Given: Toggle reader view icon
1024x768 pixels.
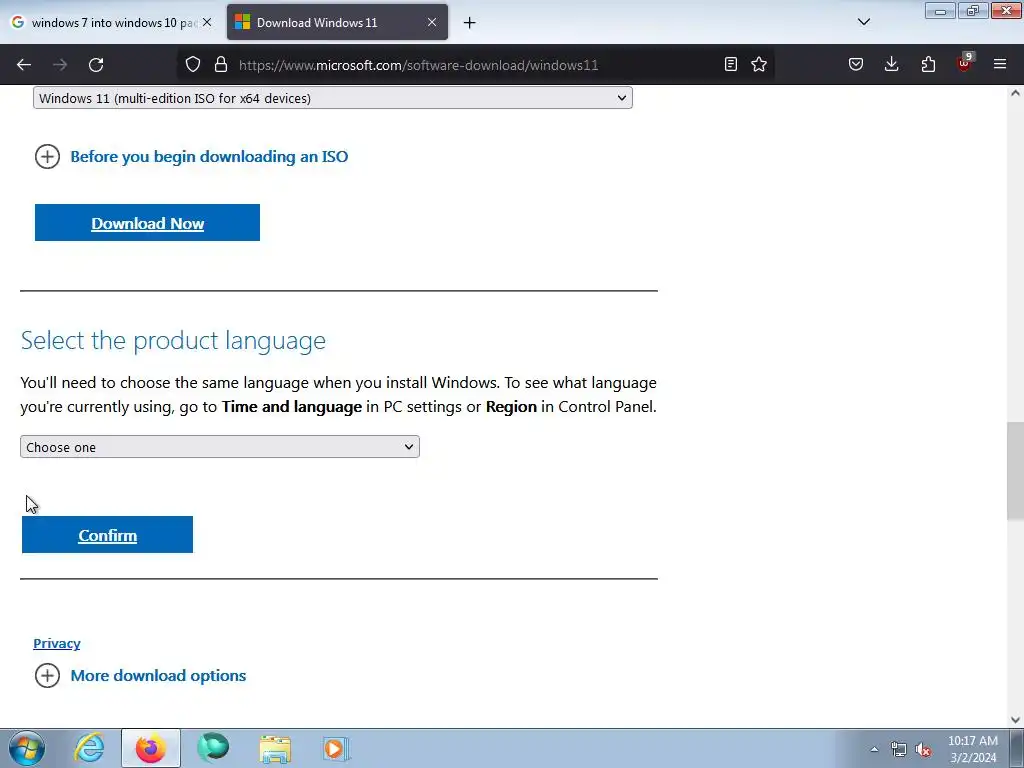Looking at the screenshot, I should click(x=731, y=64).
